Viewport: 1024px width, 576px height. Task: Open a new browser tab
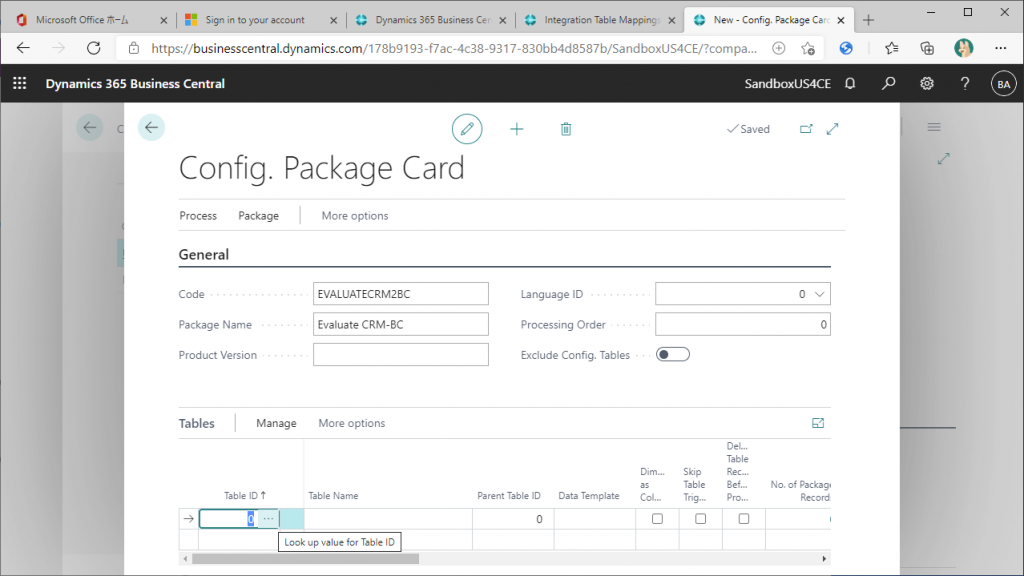point(868,20)
